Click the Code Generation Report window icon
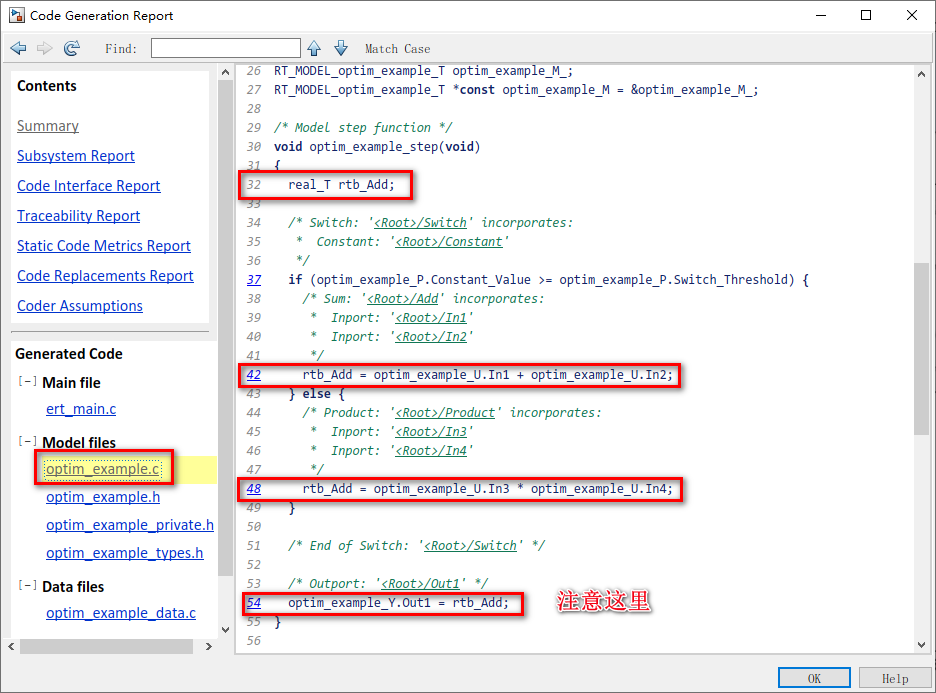This screenshot has height=693, width=936. tap(17, 16)
